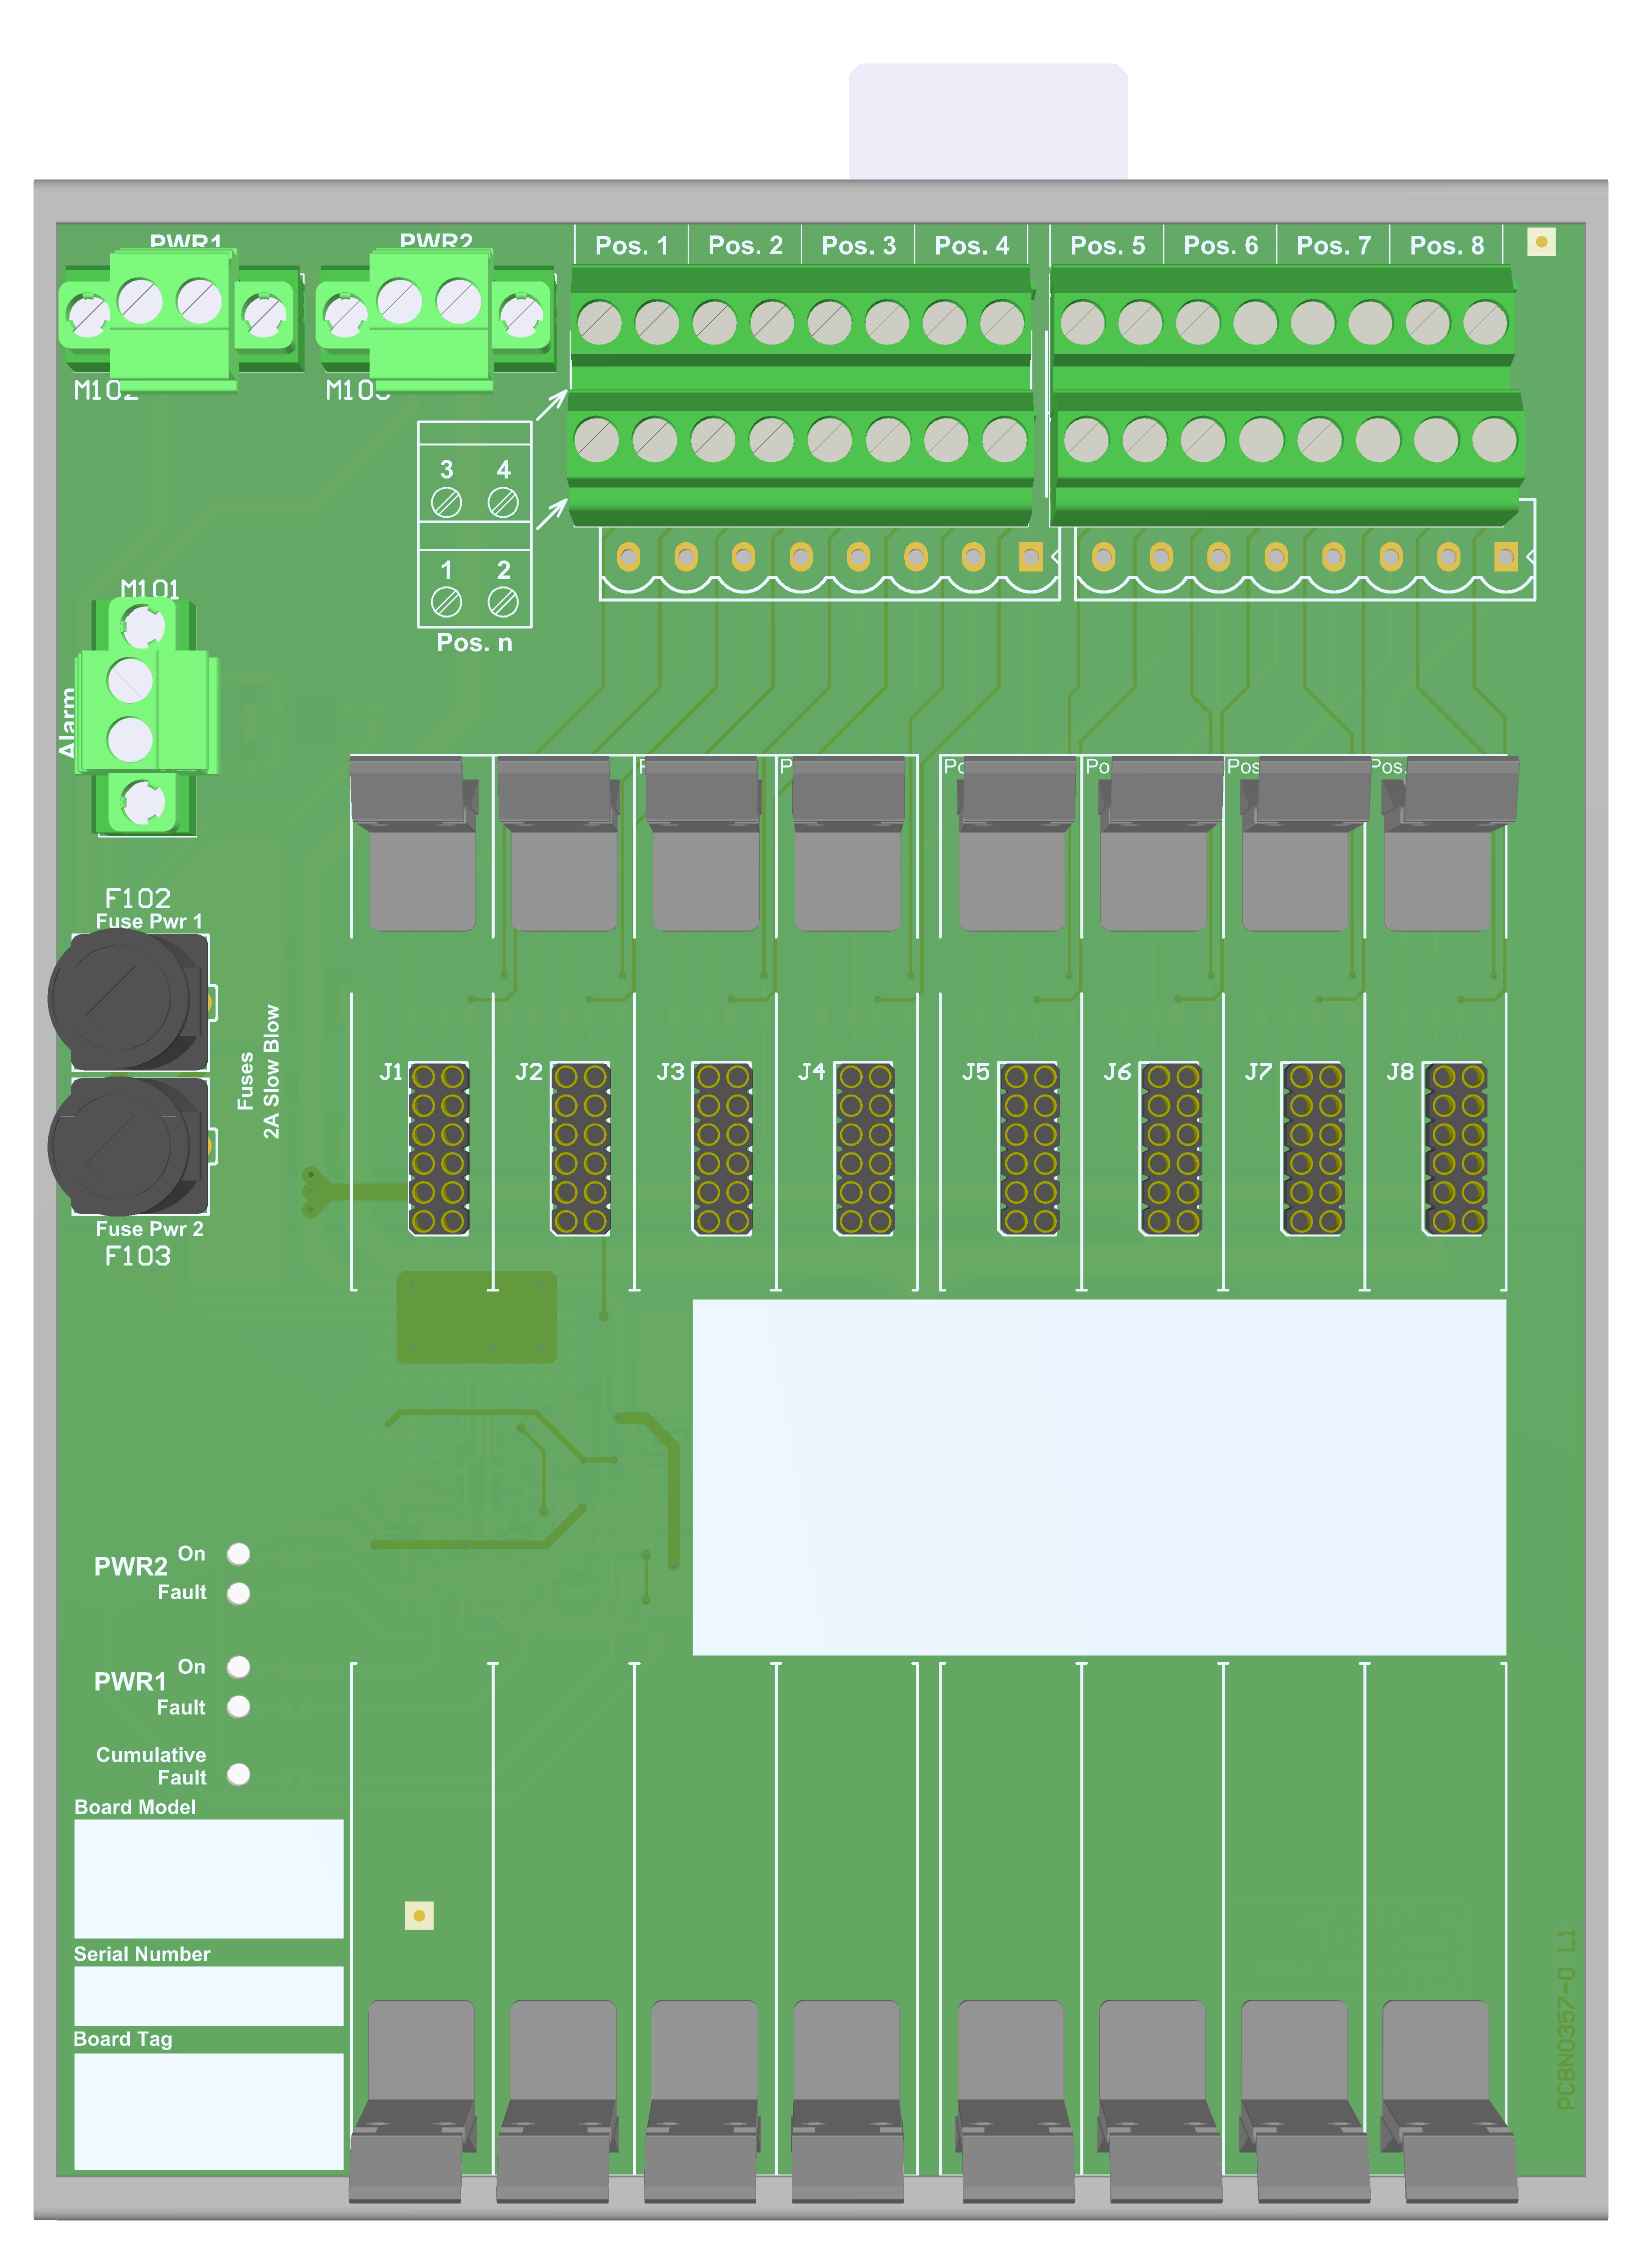The image size is (1642, 2268).
Task: Click the 'F103' designator text
Action: pyautogui.click(x=137, y=1256)
